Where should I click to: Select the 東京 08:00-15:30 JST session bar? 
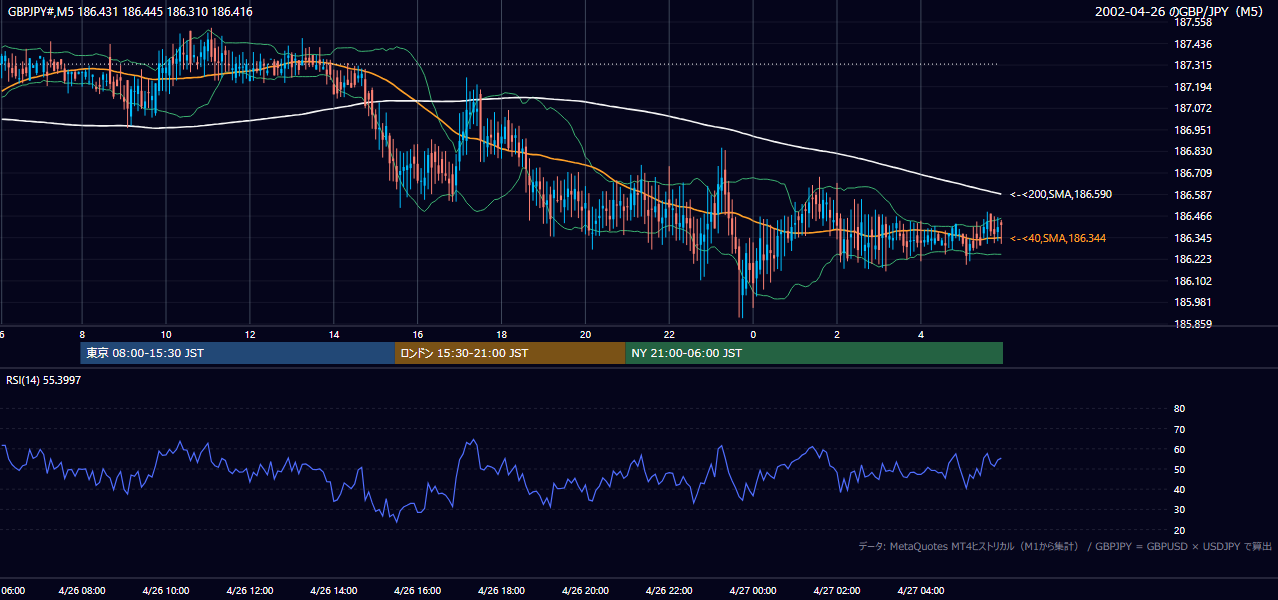238,353
